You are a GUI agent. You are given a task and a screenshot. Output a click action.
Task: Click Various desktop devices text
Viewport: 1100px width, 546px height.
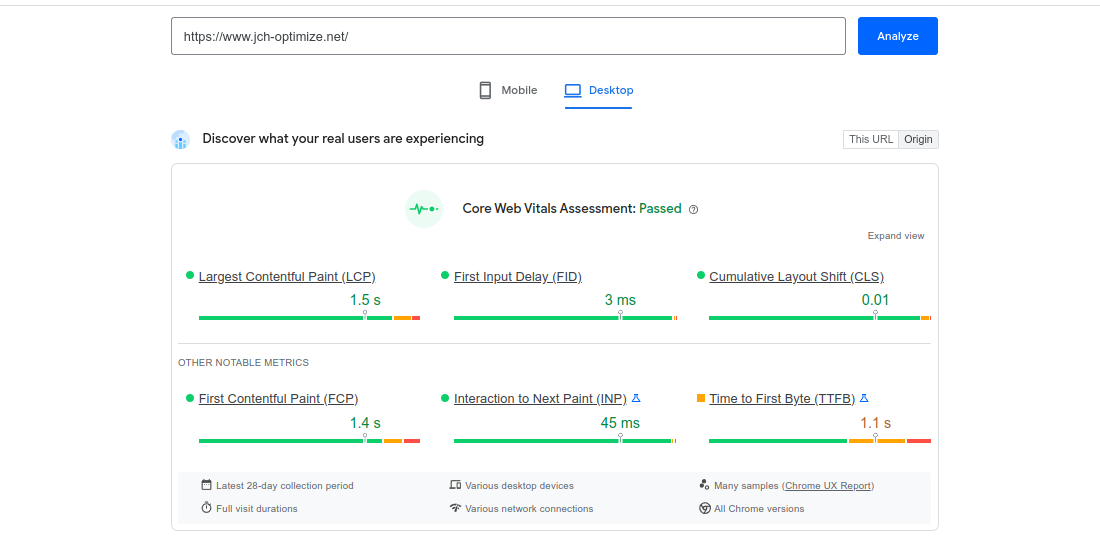pos(519,486)
